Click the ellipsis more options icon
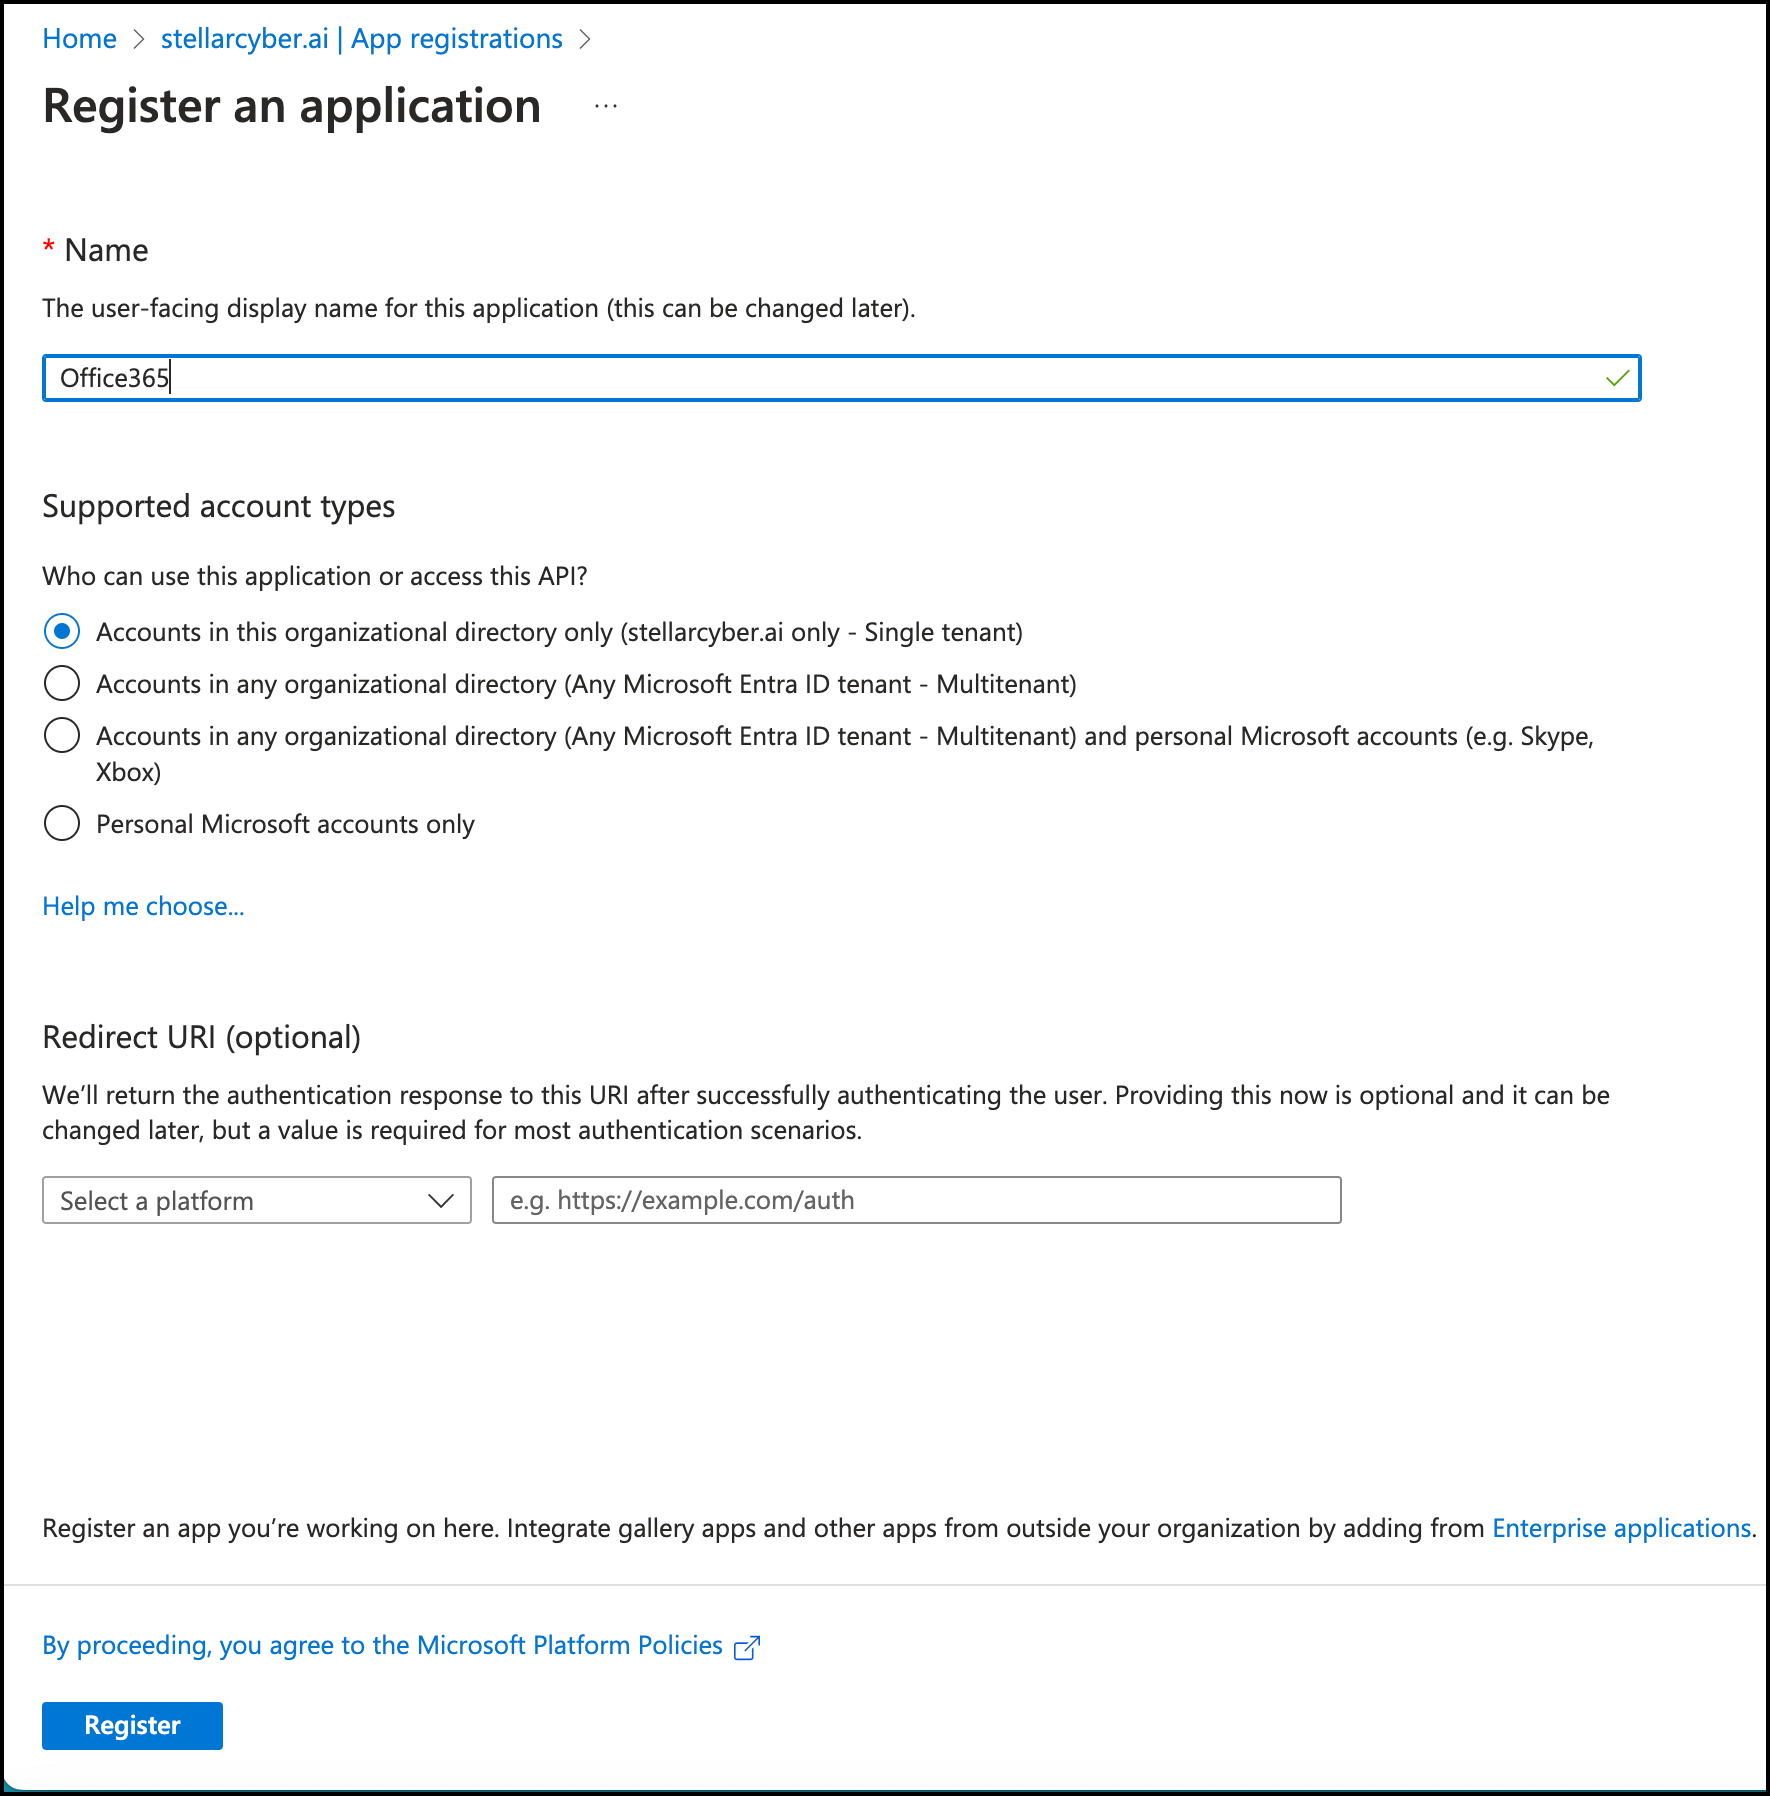The height and width of the screenshot is (1796, 1770). (606, 106)
